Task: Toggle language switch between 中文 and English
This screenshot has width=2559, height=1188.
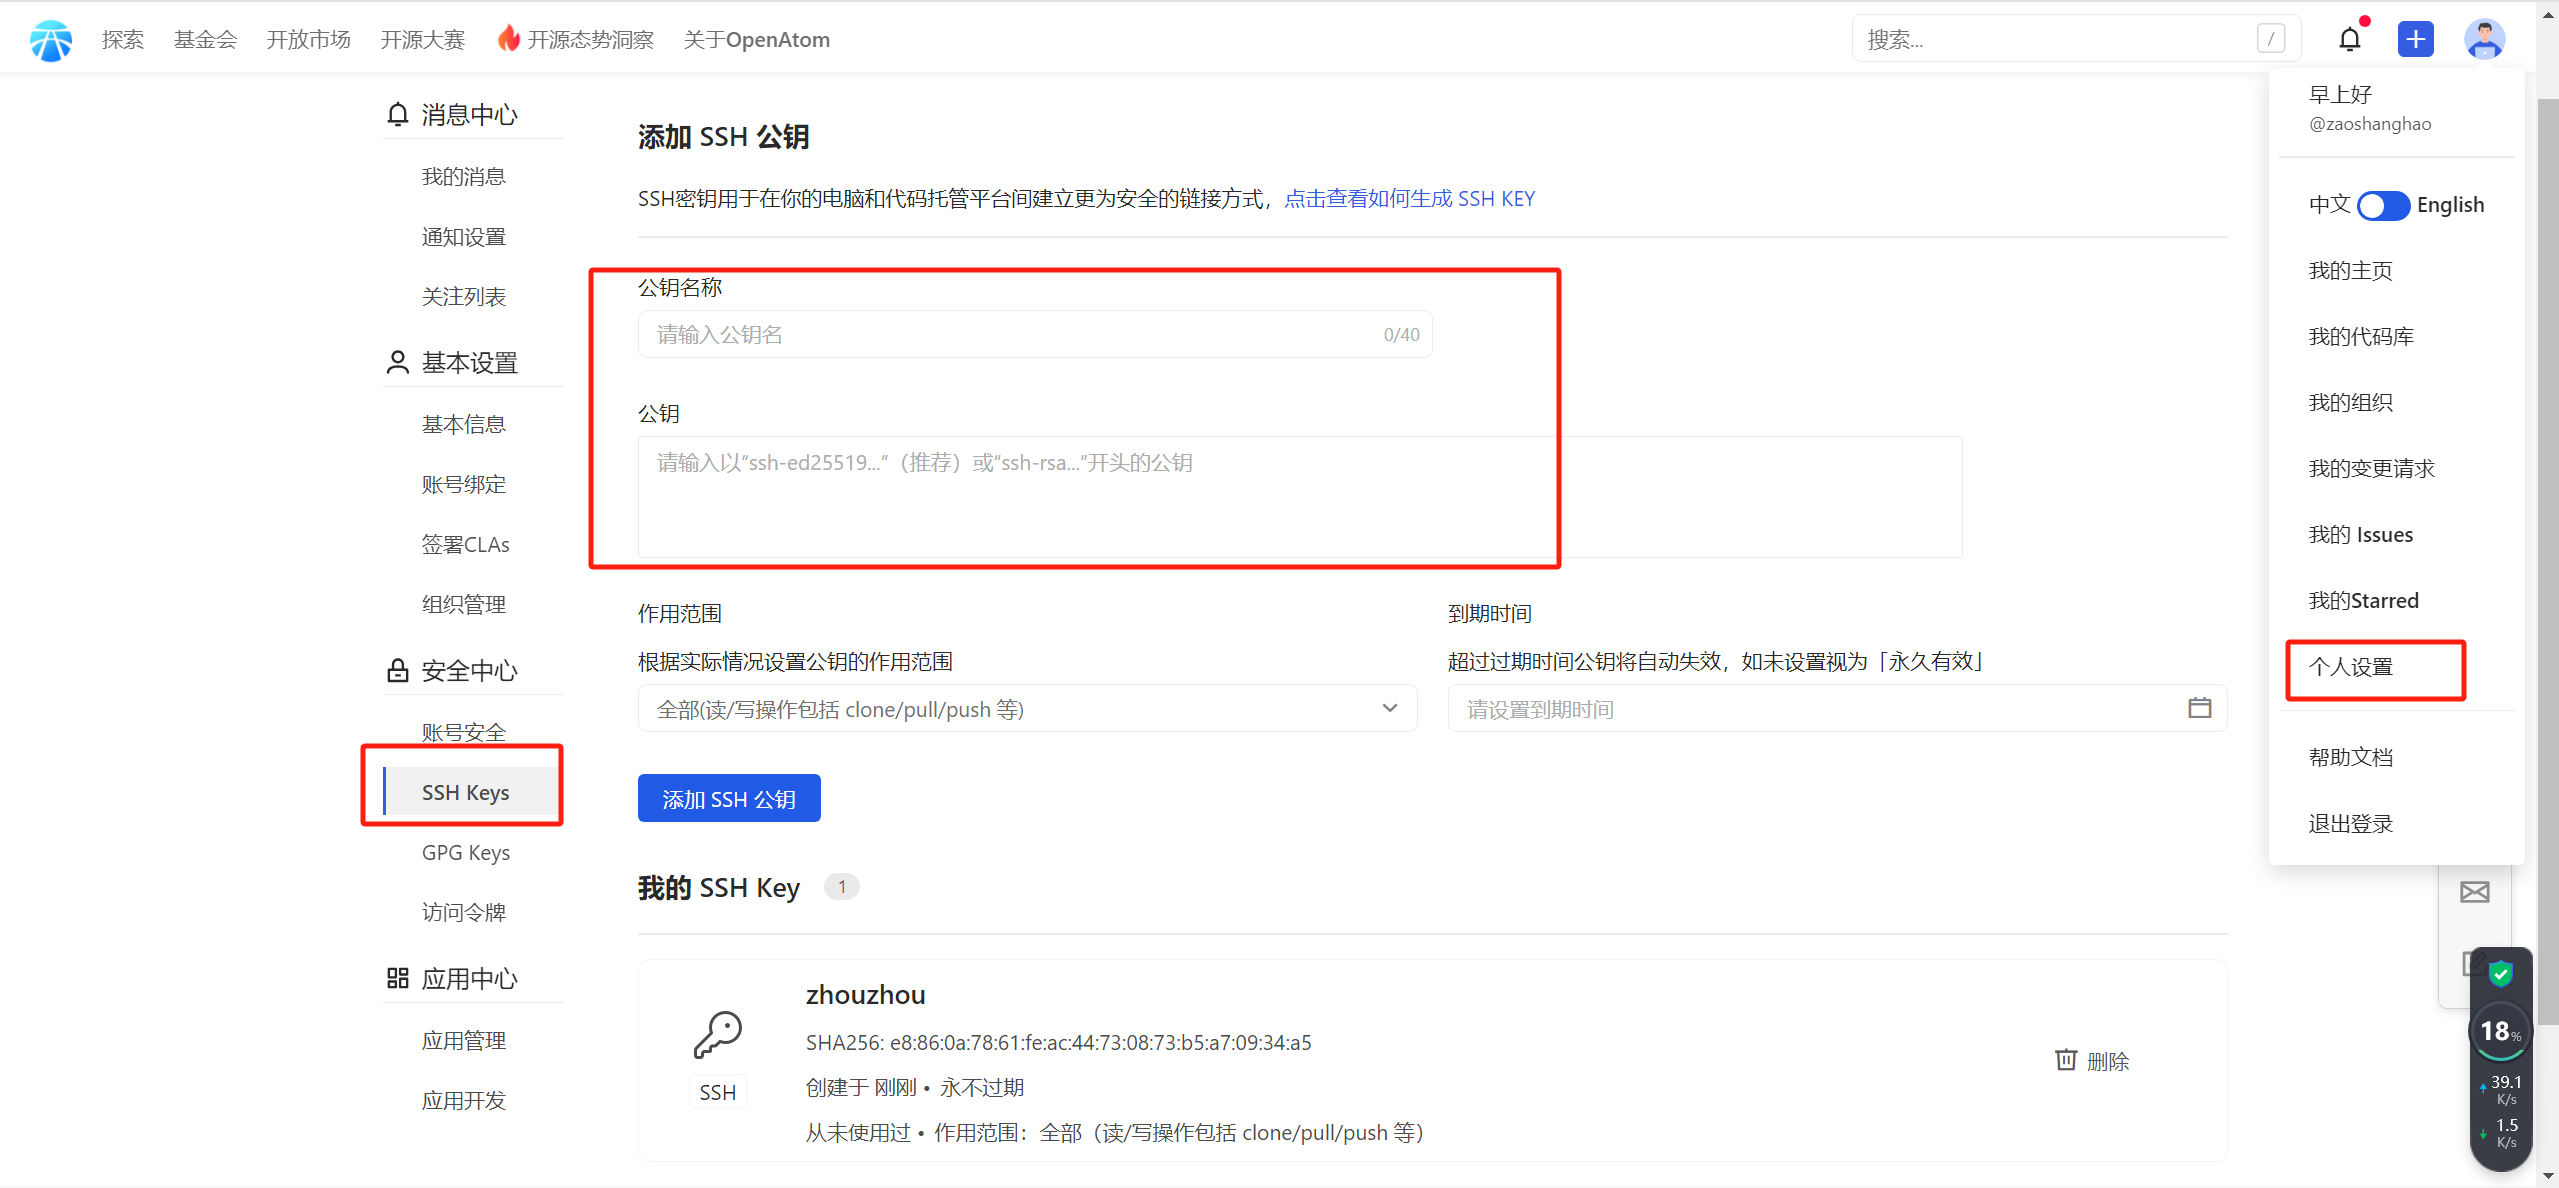Action: coord(2383,205)
